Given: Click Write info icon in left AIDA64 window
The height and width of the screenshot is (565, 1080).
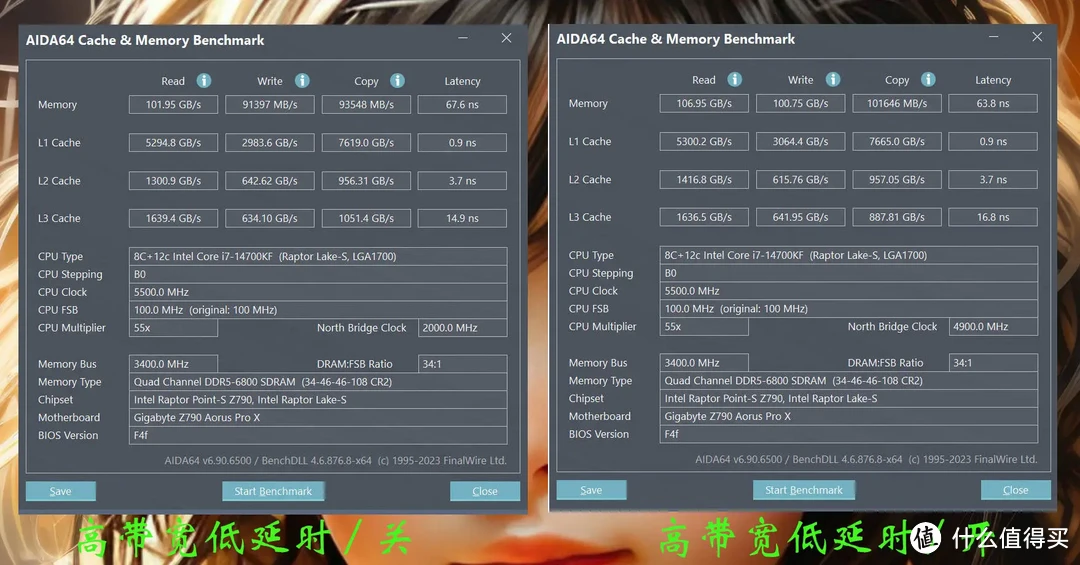Looking at the screenshot, I should click(302, 81).
